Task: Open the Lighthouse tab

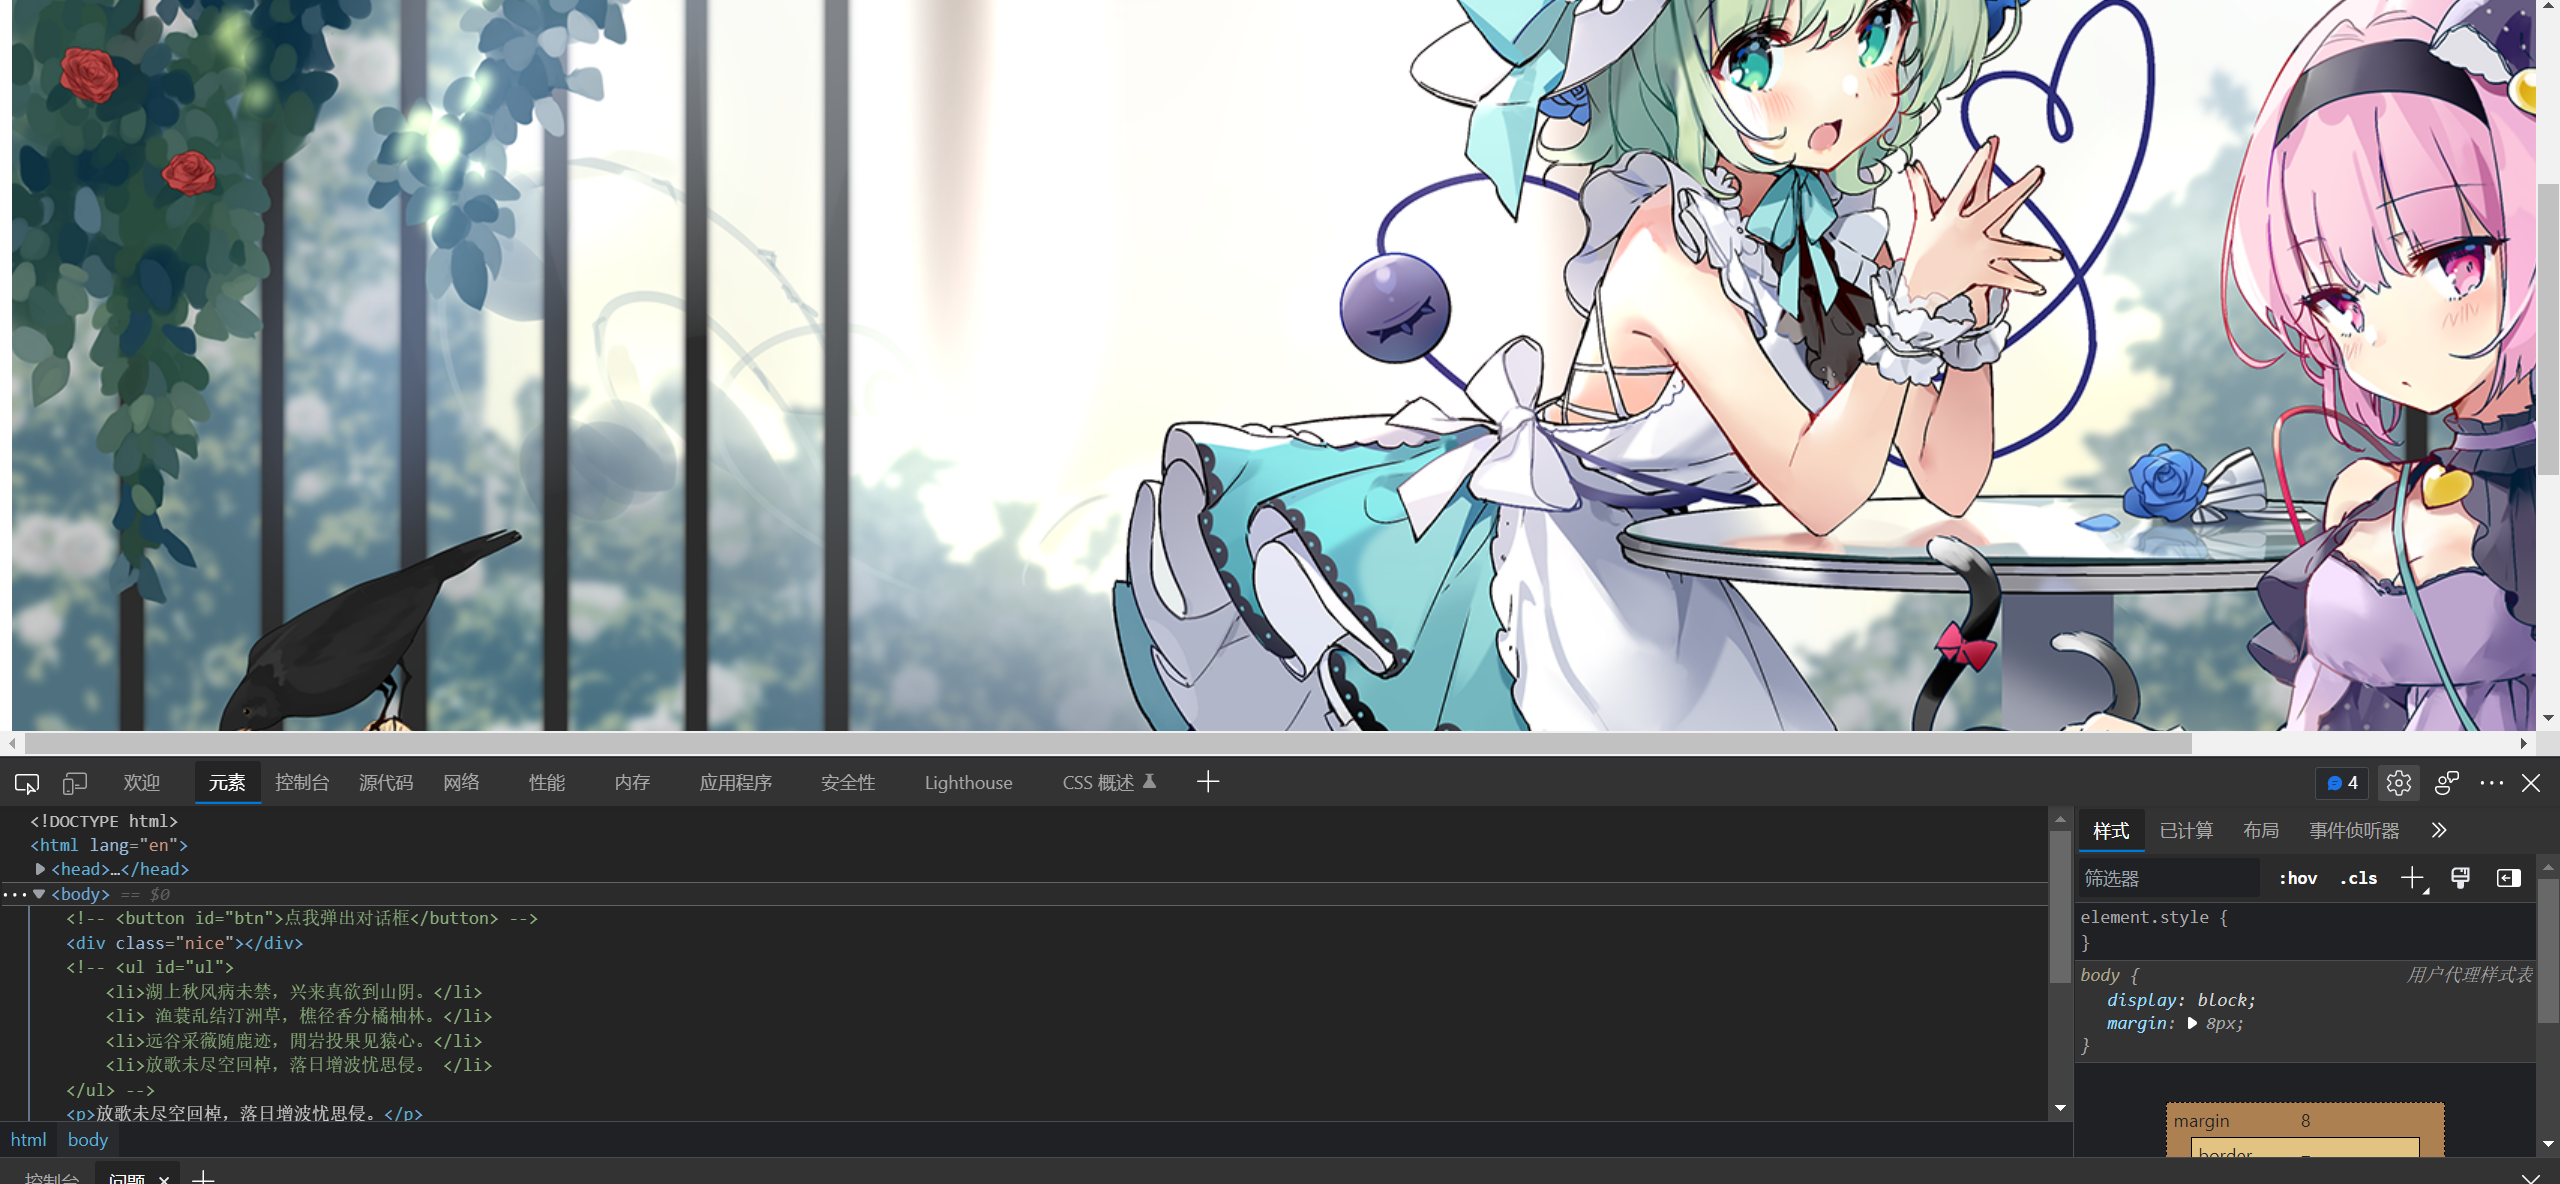Action: [968, 783]
